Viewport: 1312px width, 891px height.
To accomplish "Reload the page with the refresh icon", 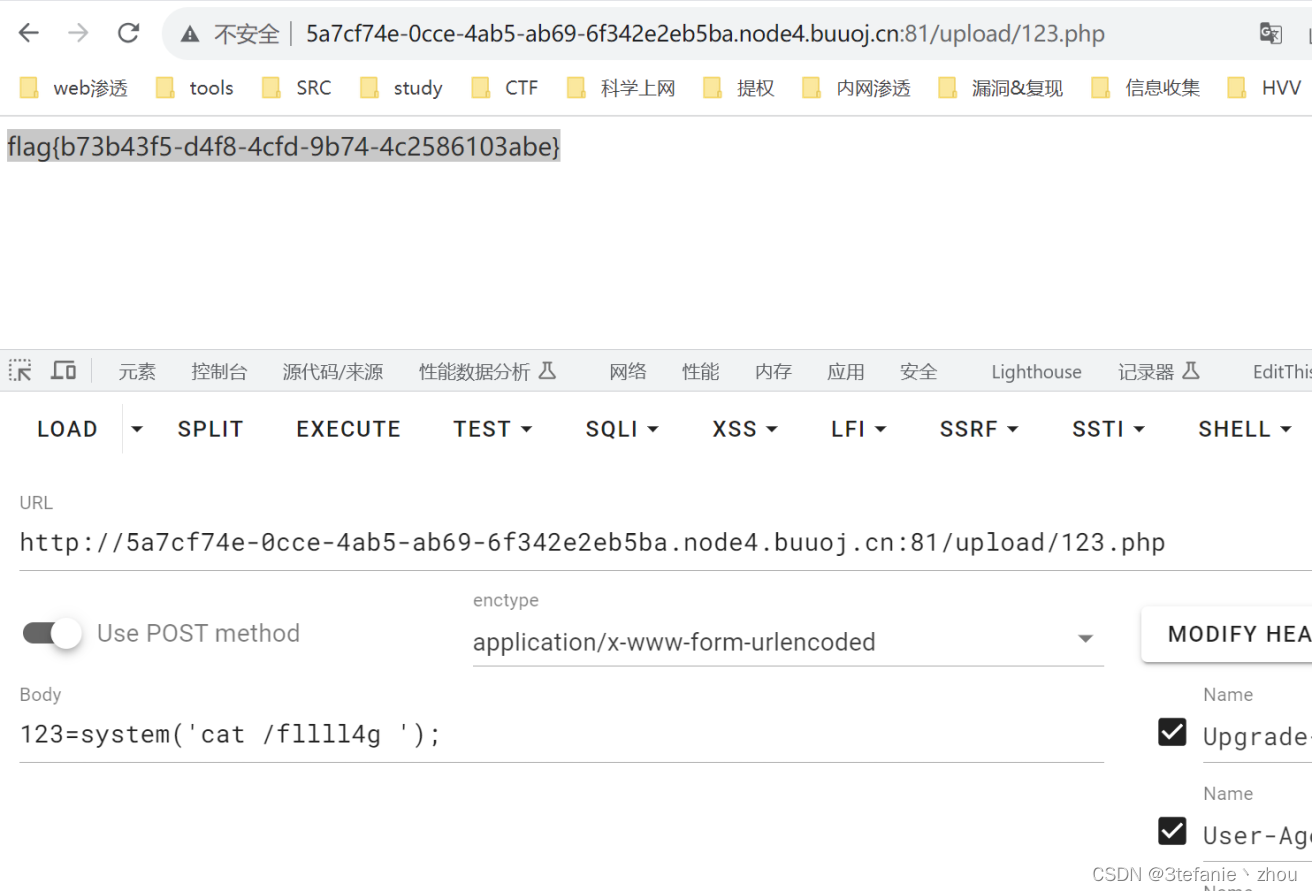I will point(128,33).
